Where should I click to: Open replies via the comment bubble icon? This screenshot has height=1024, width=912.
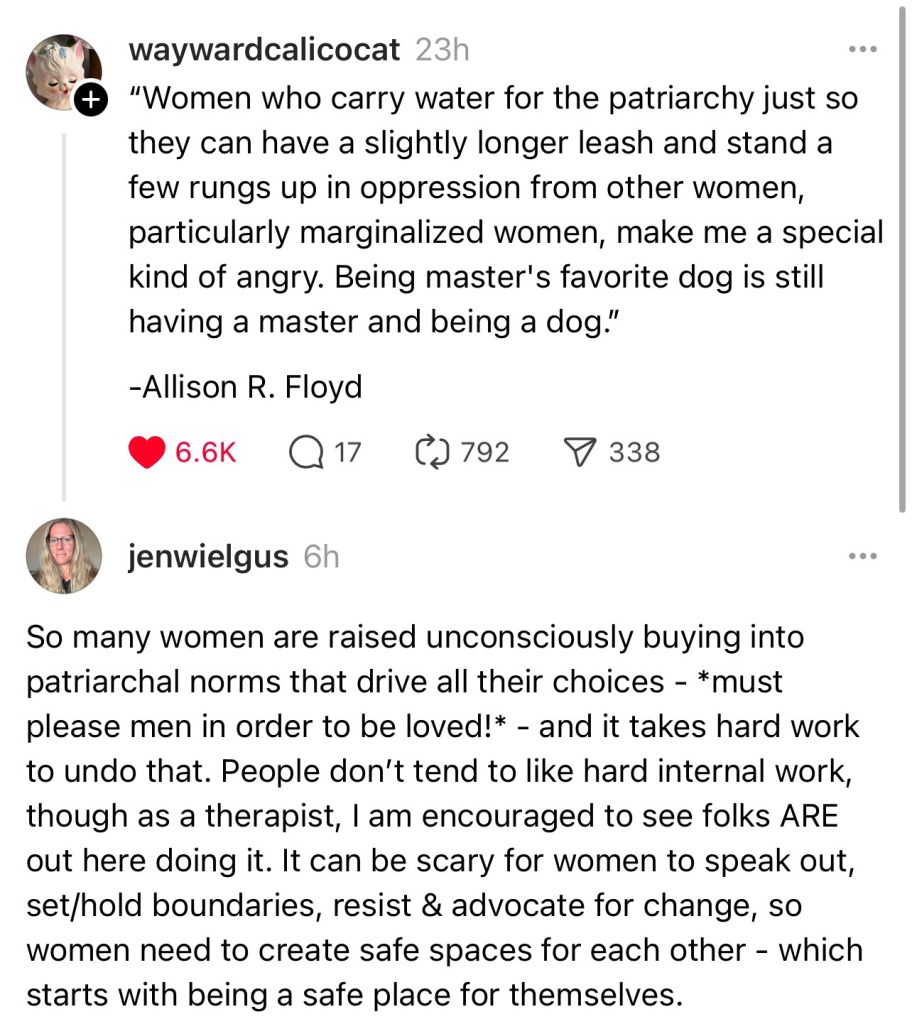[x=305, y=452]
